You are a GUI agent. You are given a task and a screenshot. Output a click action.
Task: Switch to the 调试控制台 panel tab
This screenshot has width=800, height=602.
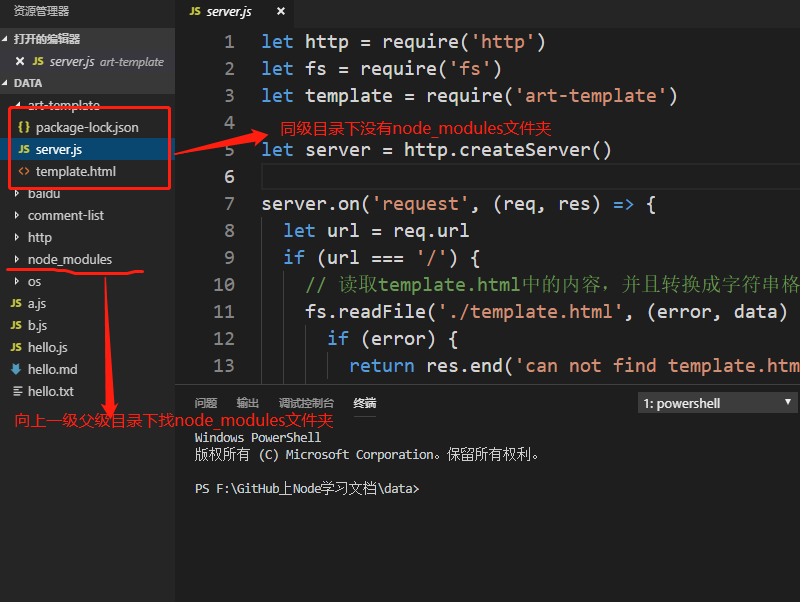[x=306, y=403]
